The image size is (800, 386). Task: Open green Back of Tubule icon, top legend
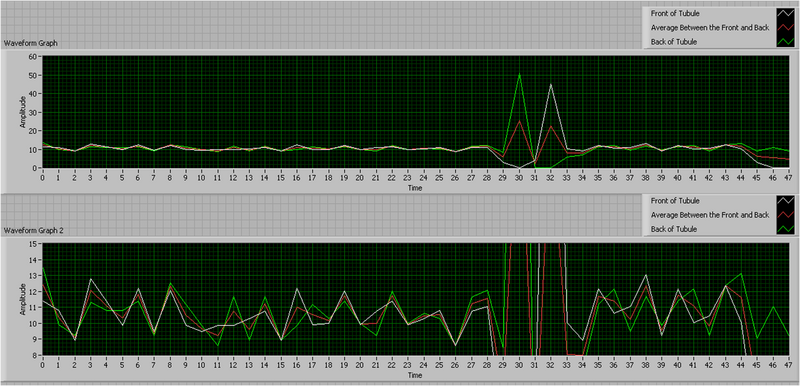[785, 42]
